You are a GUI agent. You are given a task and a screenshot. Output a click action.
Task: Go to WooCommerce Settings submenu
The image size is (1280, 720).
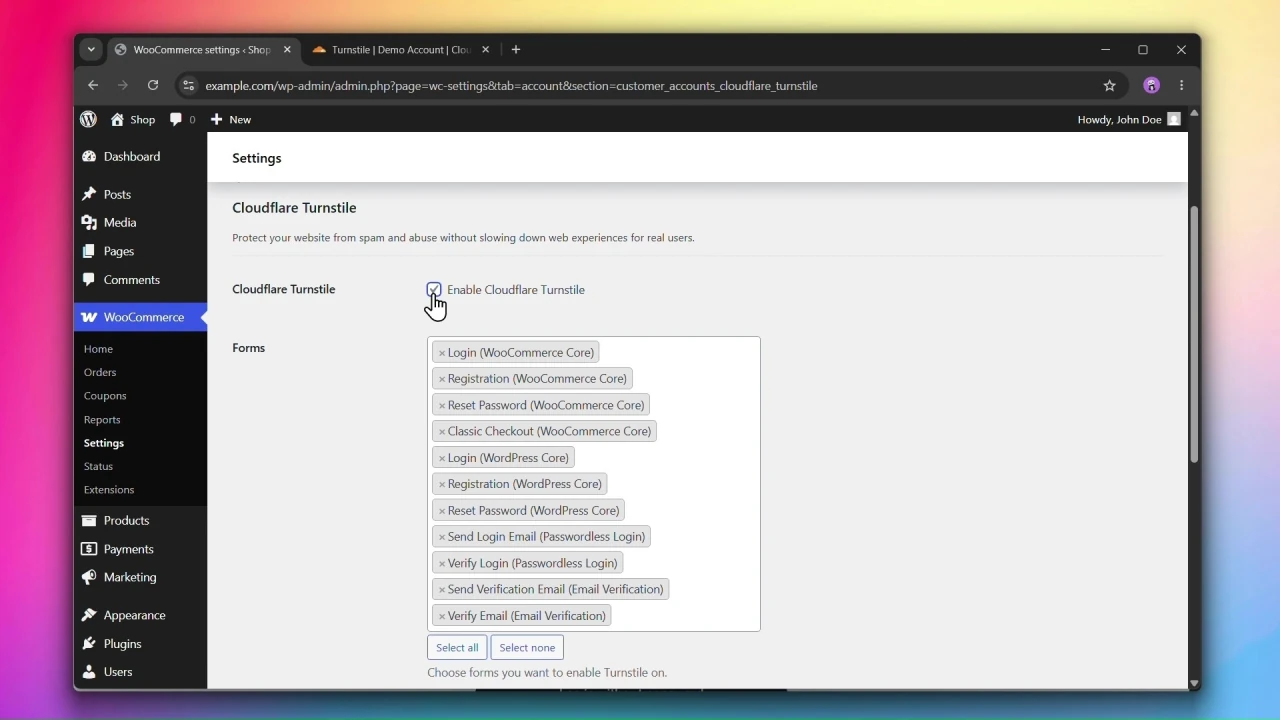[x=104, y=443]
